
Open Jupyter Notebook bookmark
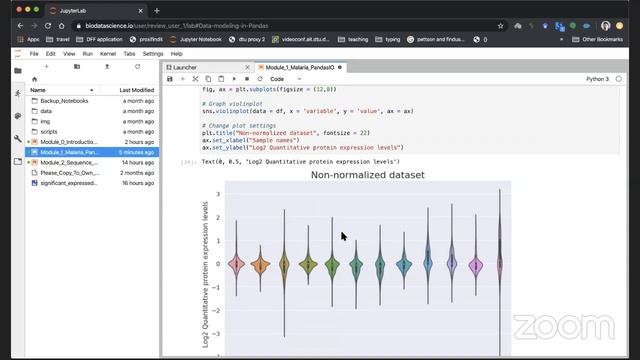pyautogui.click(x=196, y=40)
